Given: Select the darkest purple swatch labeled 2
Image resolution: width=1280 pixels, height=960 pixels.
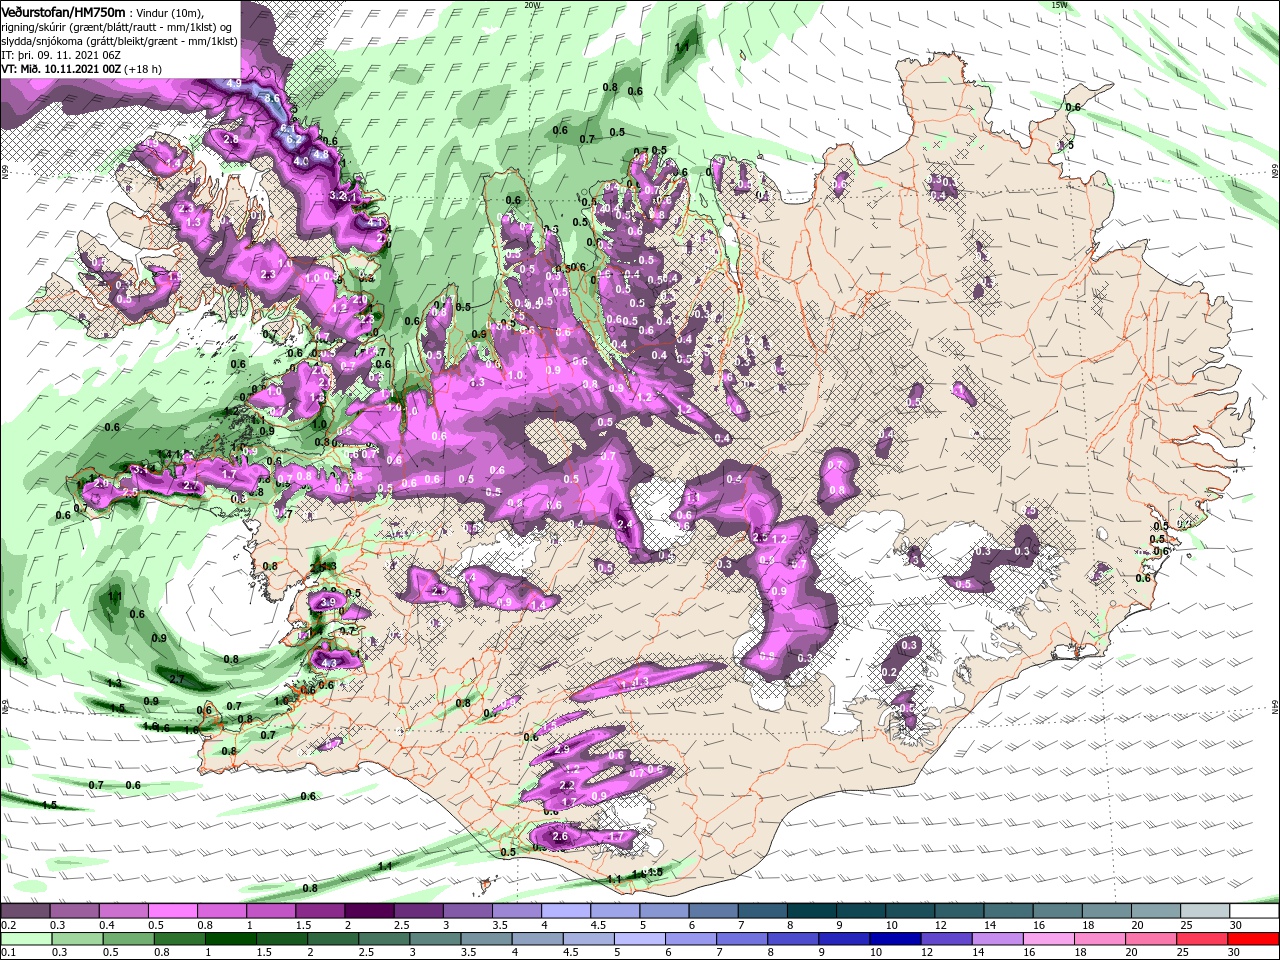Looking at the screenshot, I should (369, 912).
